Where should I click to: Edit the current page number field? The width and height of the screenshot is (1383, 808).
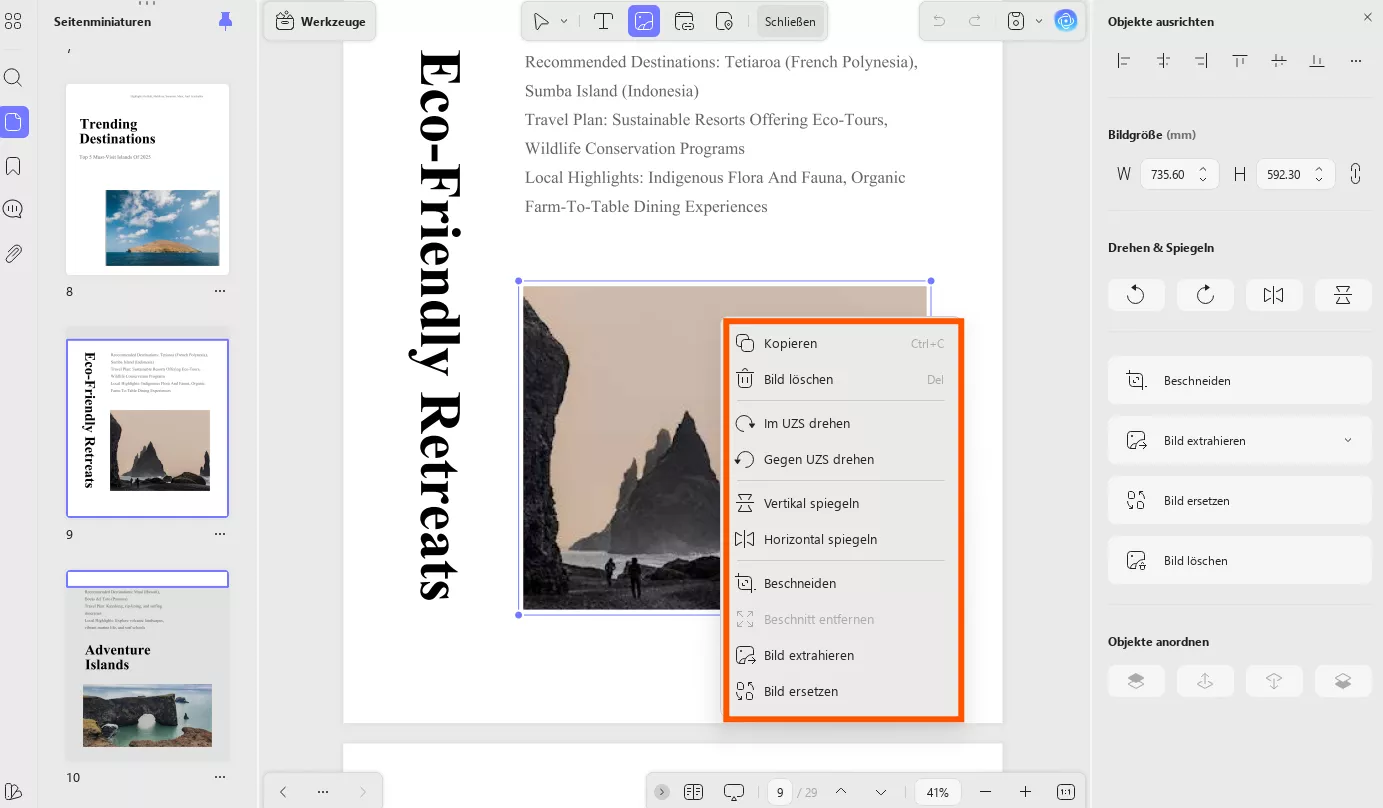click(780, 792)
